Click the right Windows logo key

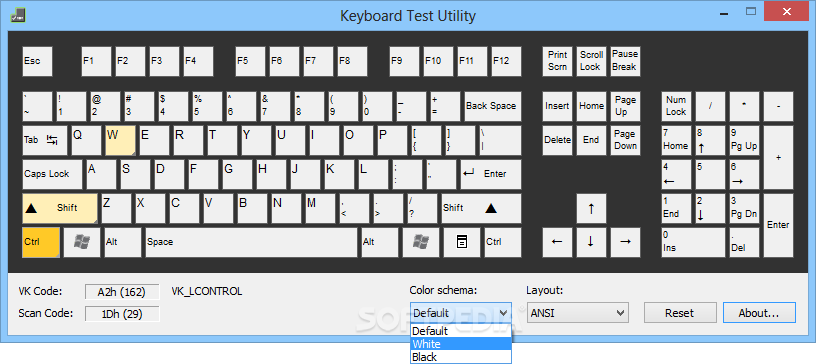(x=420, y=242)
